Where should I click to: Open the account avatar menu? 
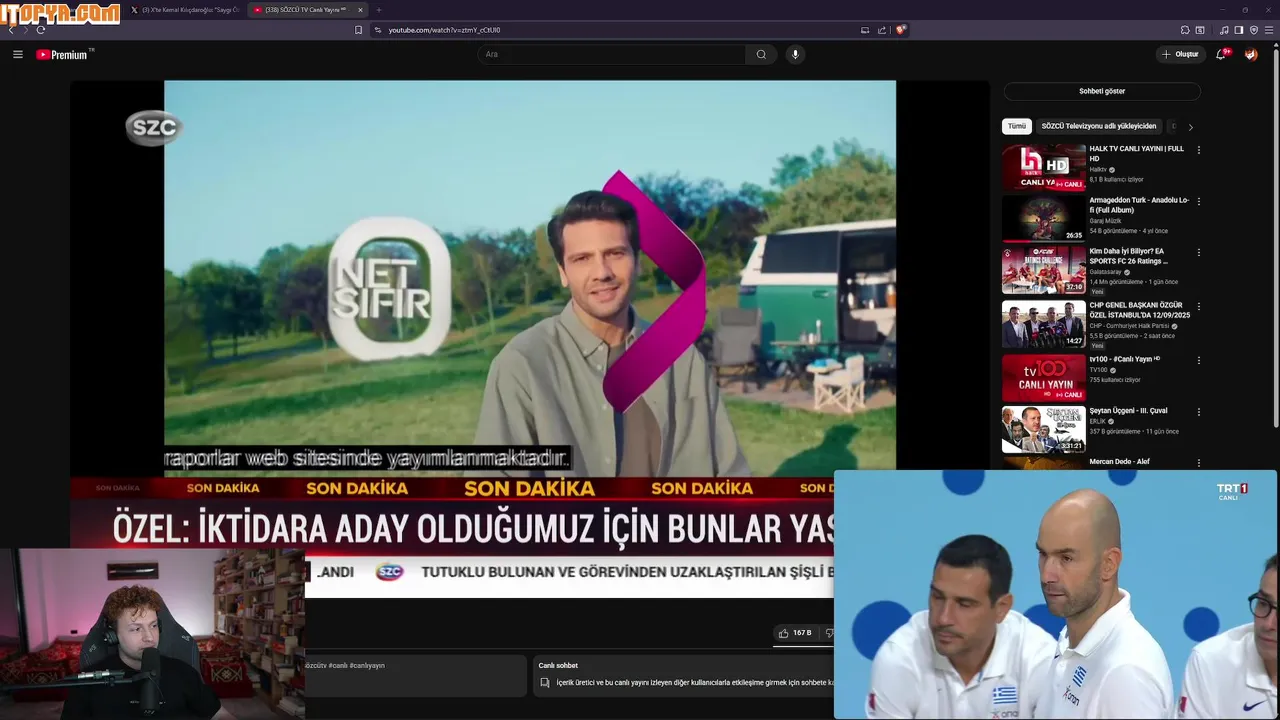coord(1251,54)
